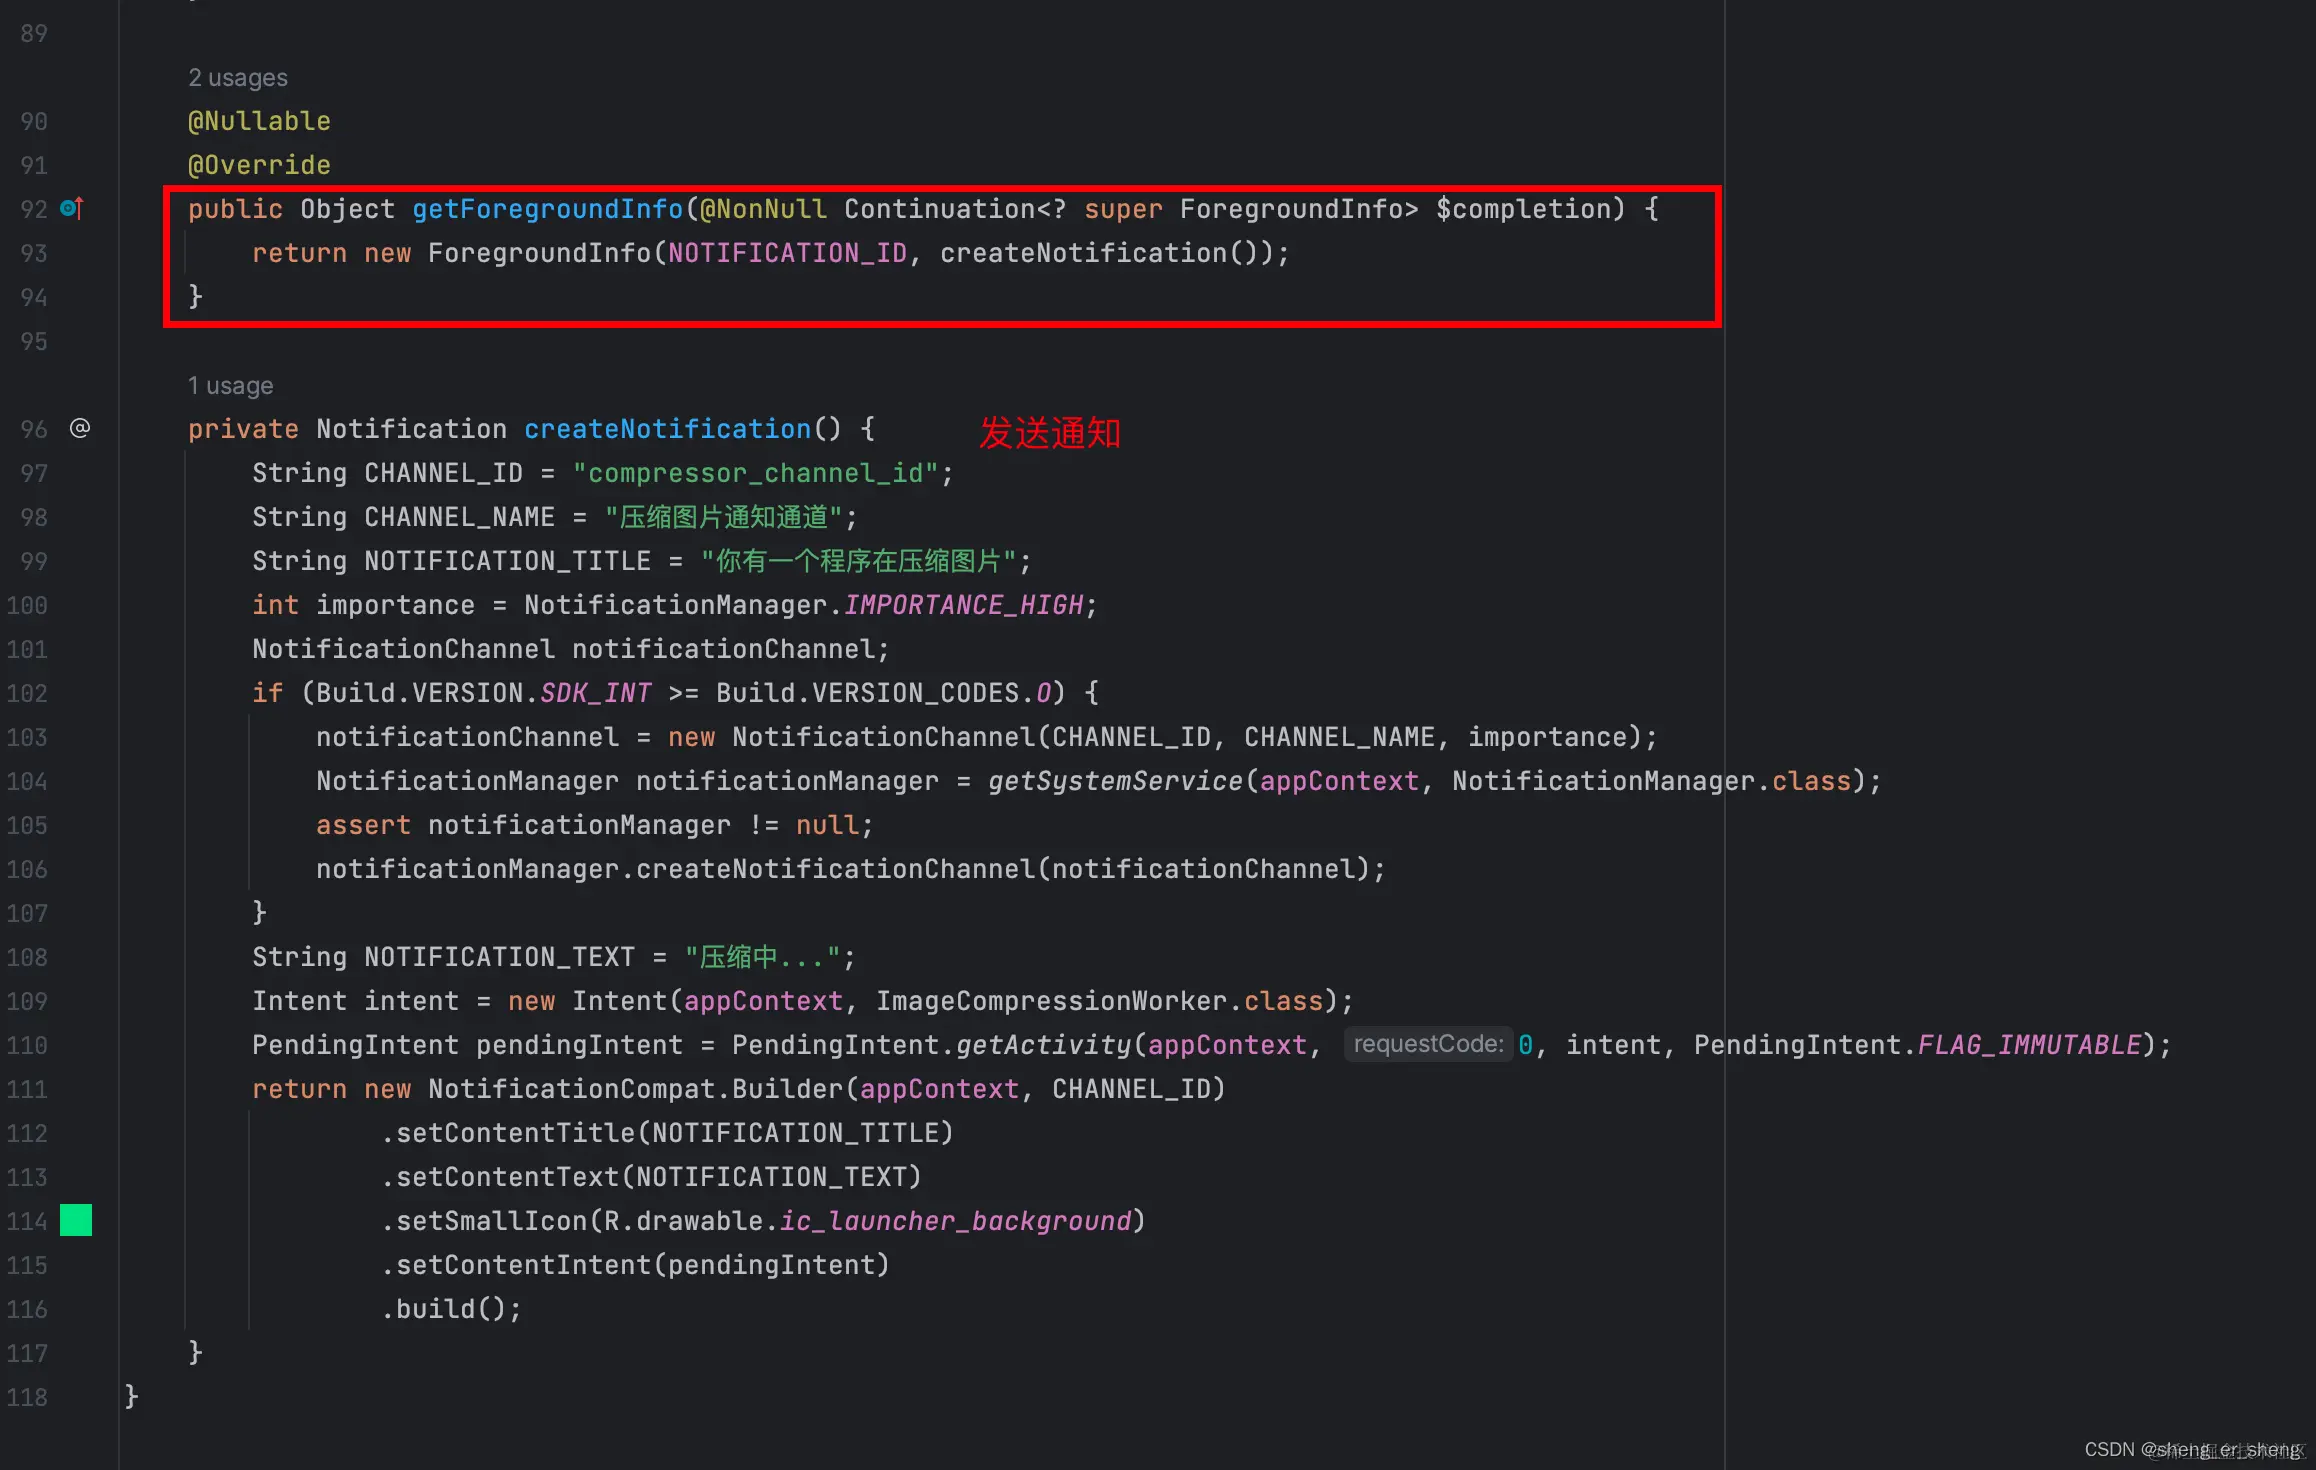Click the "compressor_channel_id" string literal
This screenshot has height=1470, width=2316.
coord(755,473)
